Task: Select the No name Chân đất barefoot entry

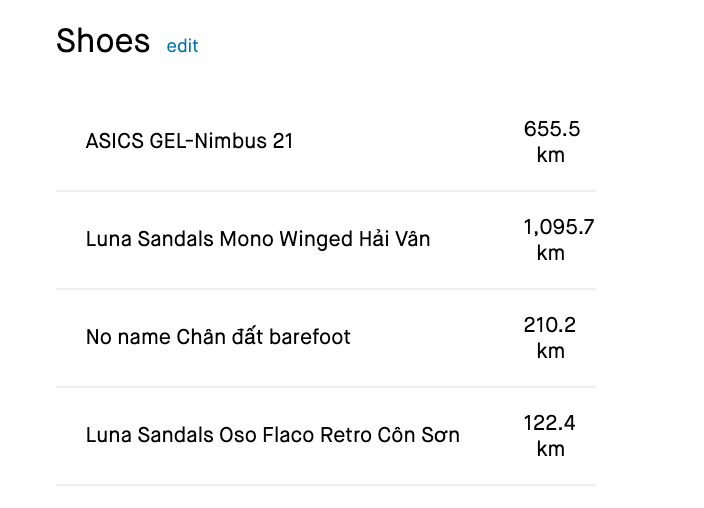Action: point(218,337)
